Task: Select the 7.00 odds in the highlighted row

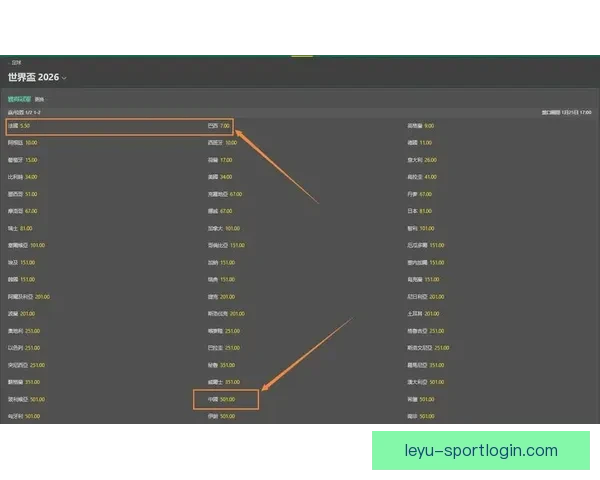Action: point(224,127)
